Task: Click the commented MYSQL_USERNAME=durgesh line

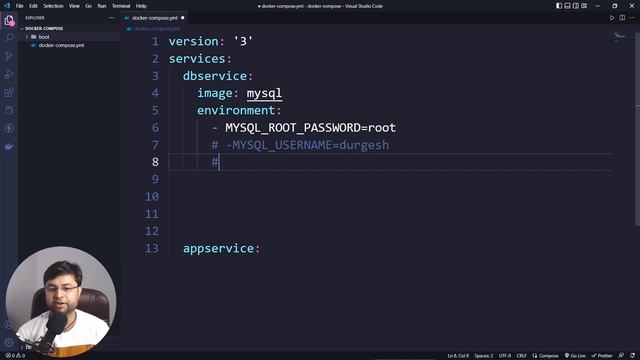Action: pos(300,145)
